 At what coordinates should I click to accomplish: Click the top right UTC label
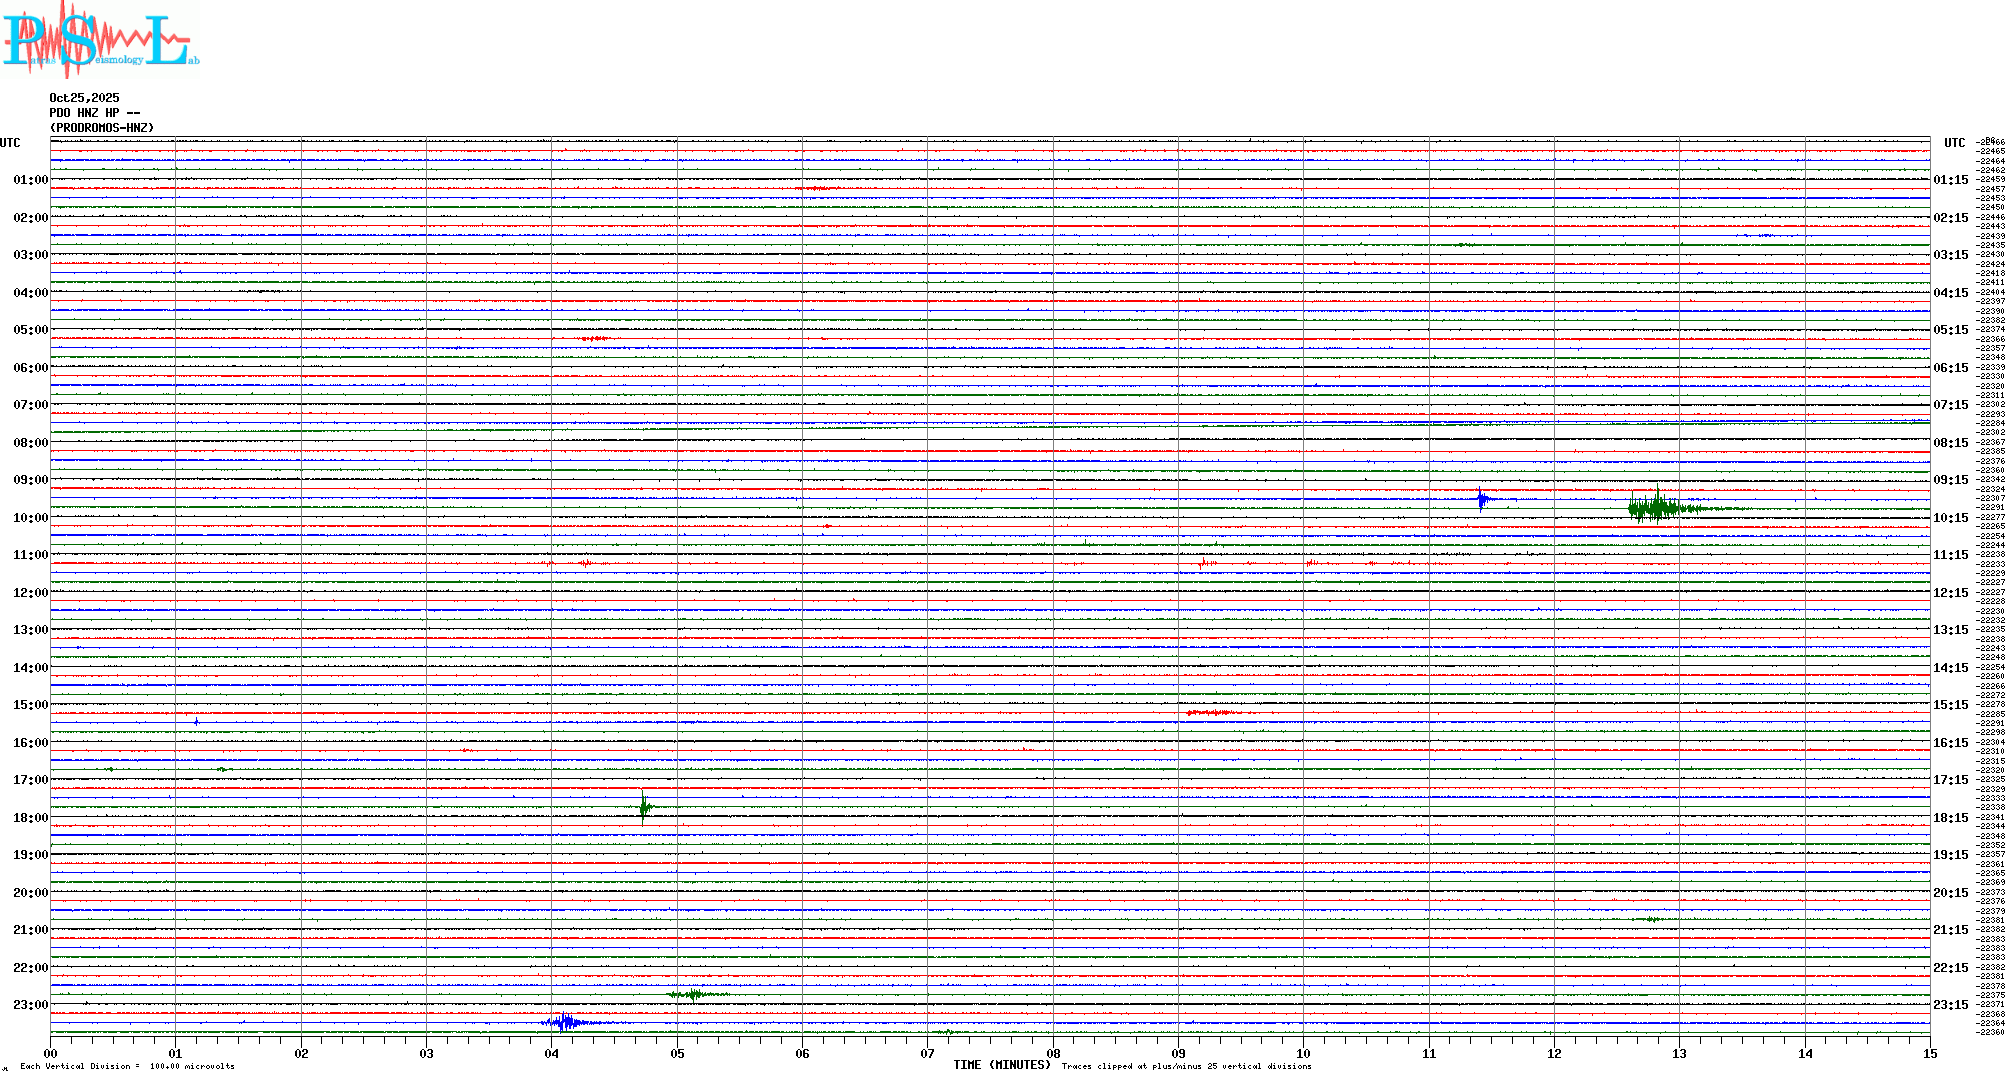[x=1954, y=143]
